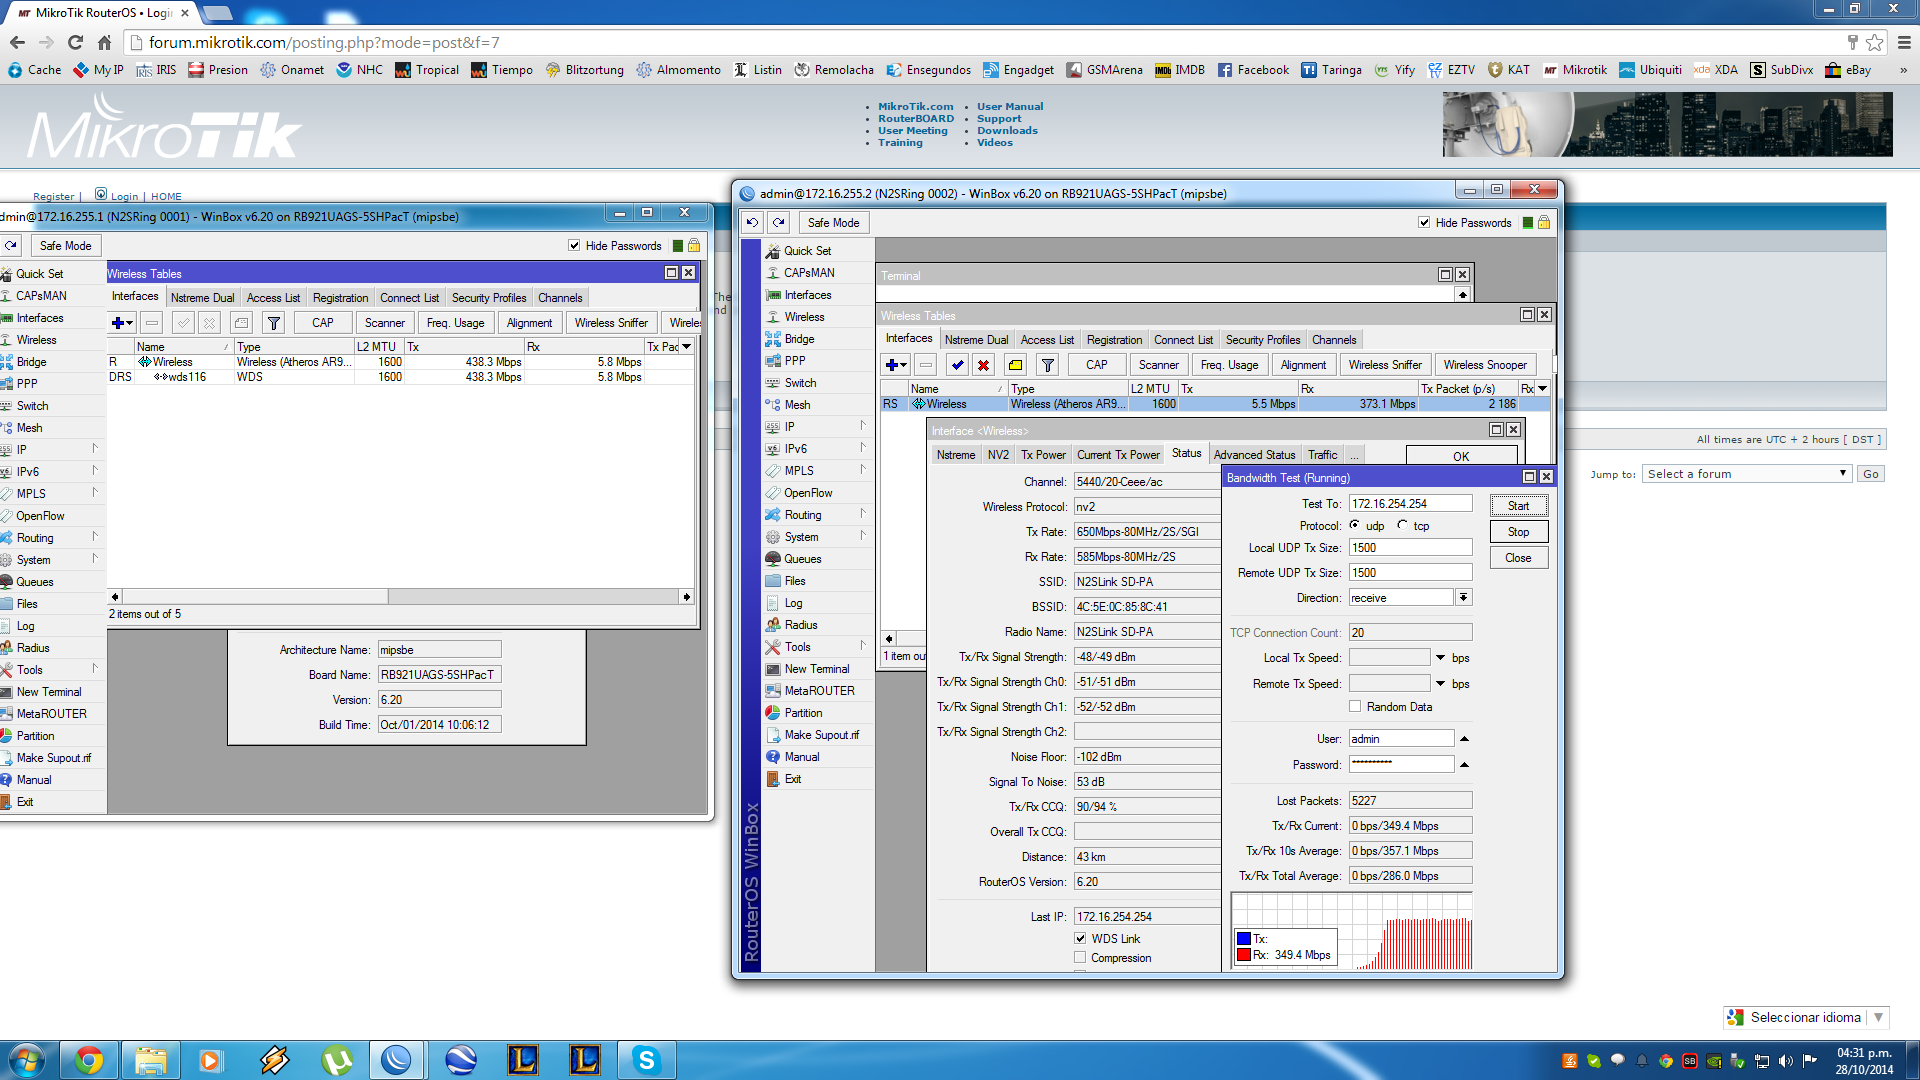Launch Skype from the Windows taskbar
This screenshot has height=1080, width=1920.
pos(646,1060)
